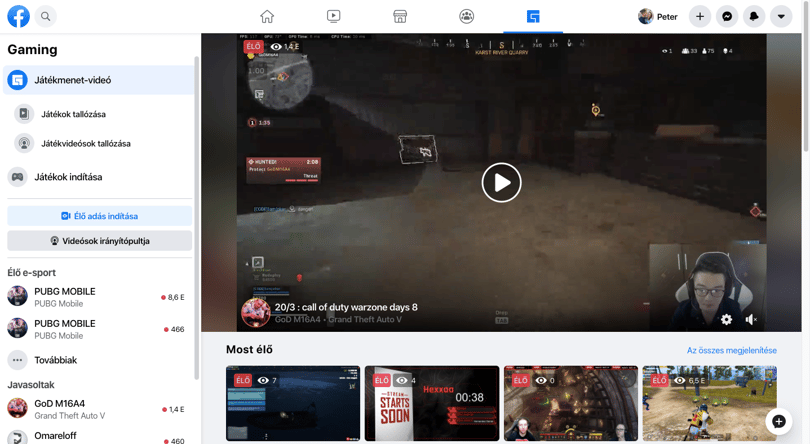Open the Facebook home logo
This screenshot has width=810, height=444.
pos(18,17)
